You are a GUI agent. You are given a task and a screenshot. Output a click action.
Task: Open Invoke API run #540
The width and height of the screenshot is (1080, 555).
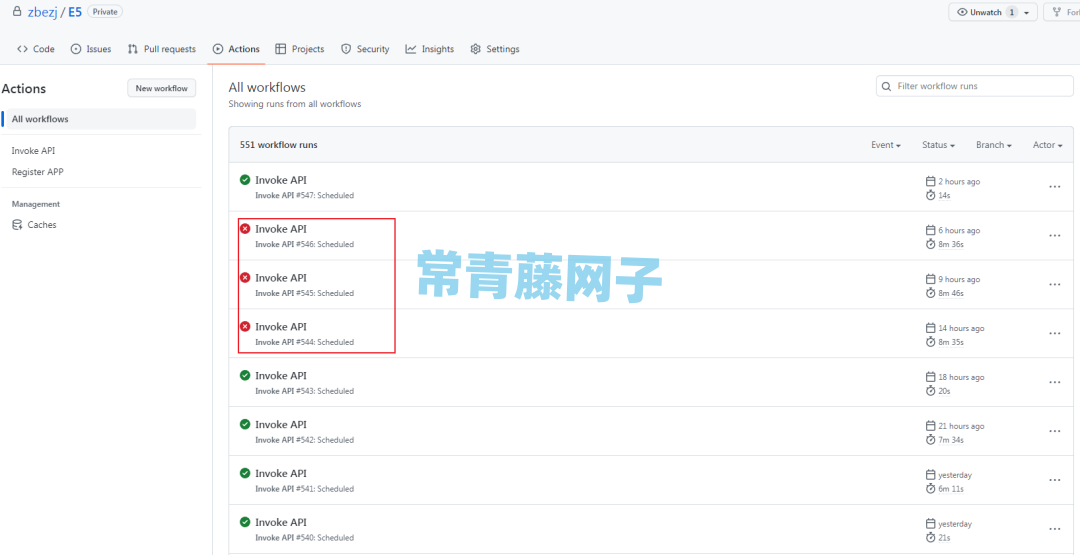pos(280,522)
